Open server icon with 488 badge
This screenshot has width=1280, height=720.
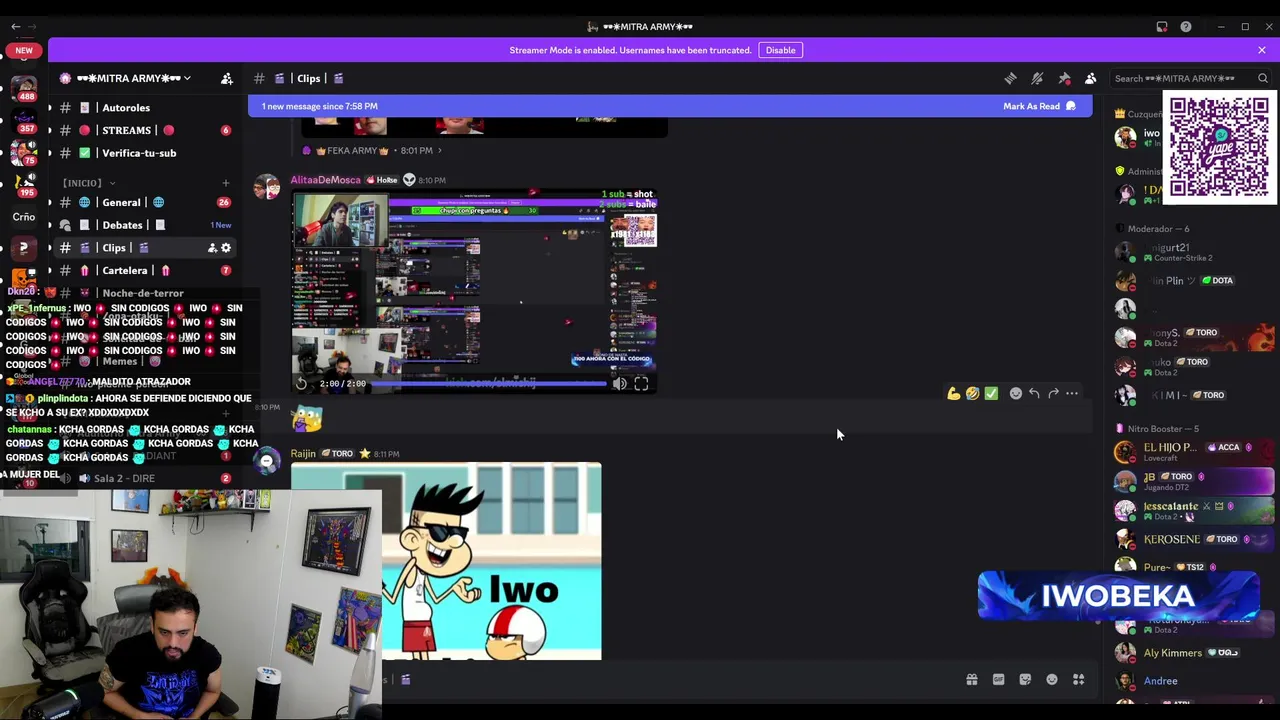[24, 87]
